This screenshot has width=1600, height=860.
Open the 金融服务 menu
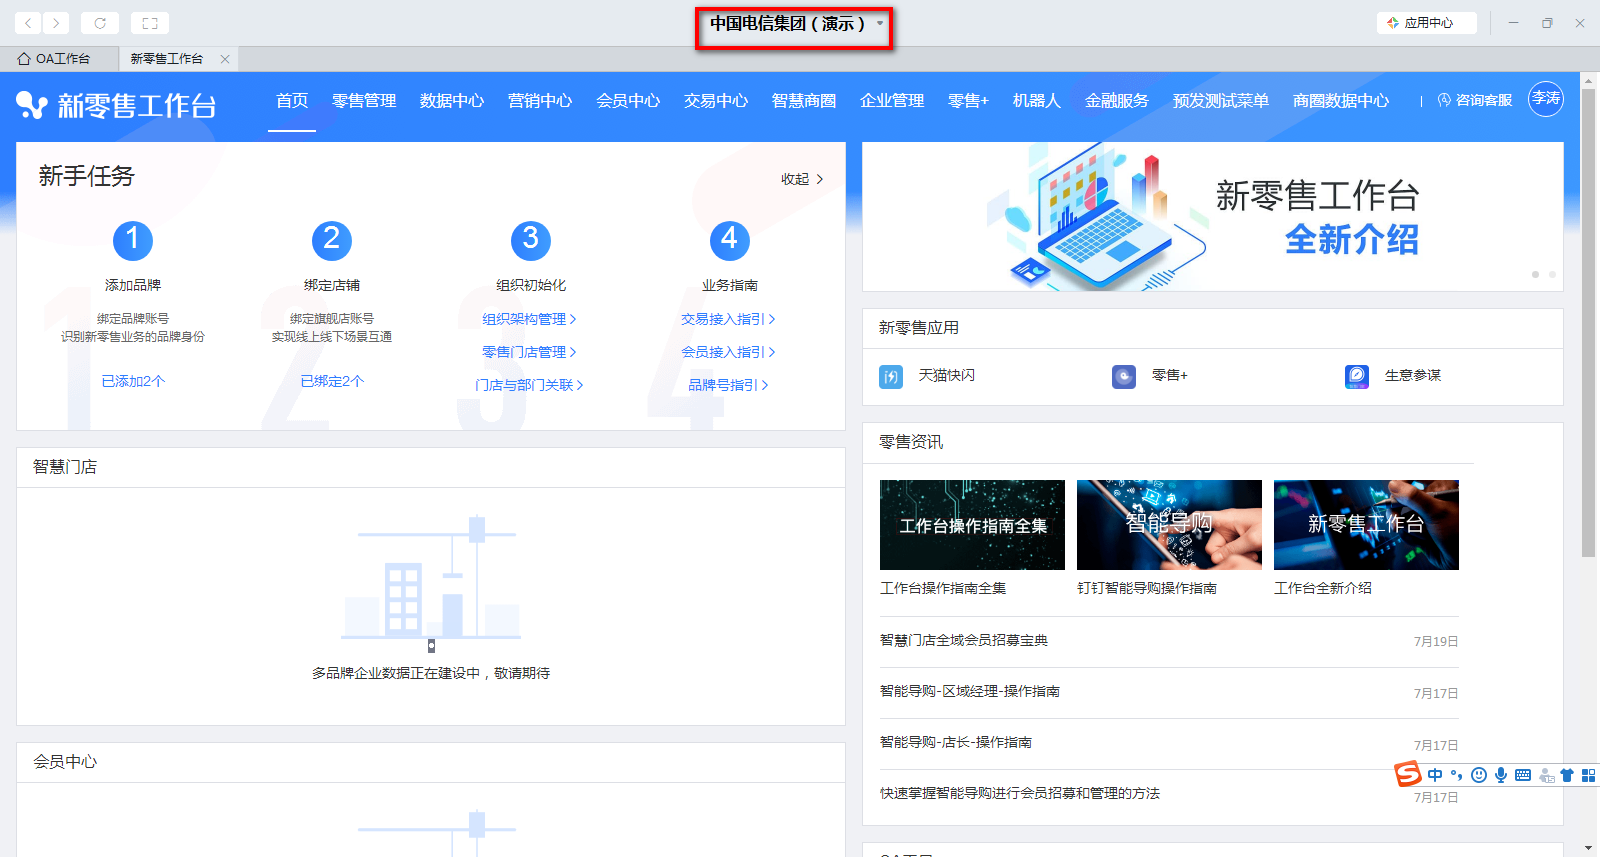1117,101
